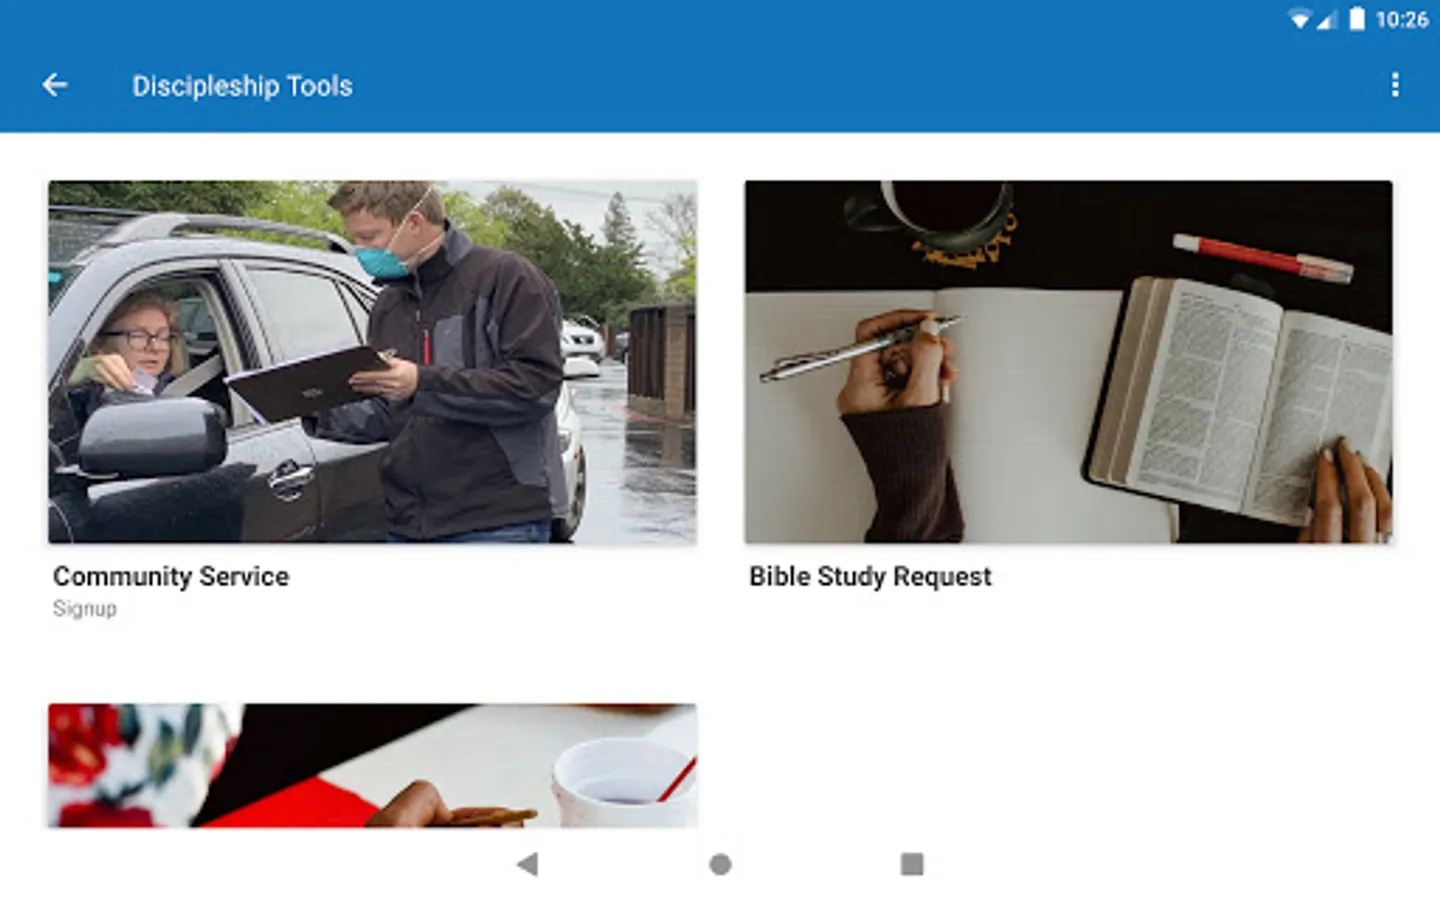Tap the Android recents square button
1440x900 pixels.
(912, 864)
